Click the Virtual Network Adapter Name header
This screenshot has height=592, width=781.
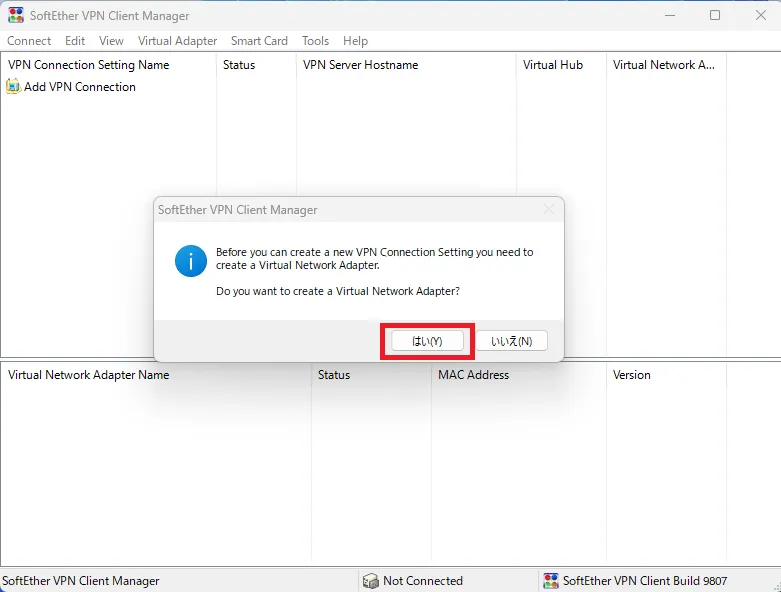(156, 375)
